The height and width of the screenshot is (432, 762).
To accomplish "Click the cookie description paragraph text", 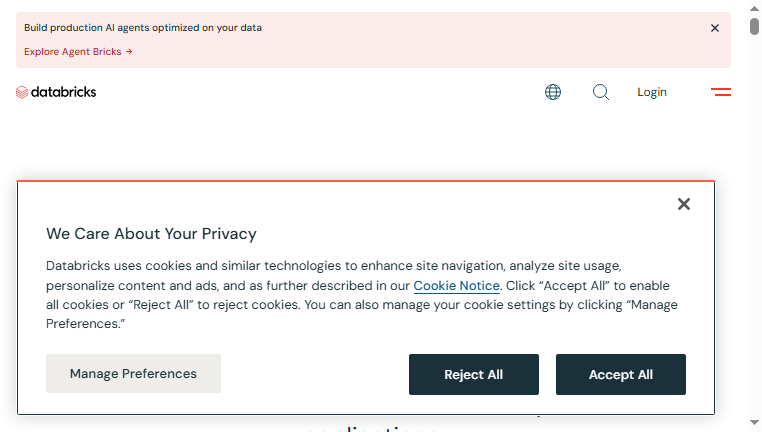I will pos(362,294).
